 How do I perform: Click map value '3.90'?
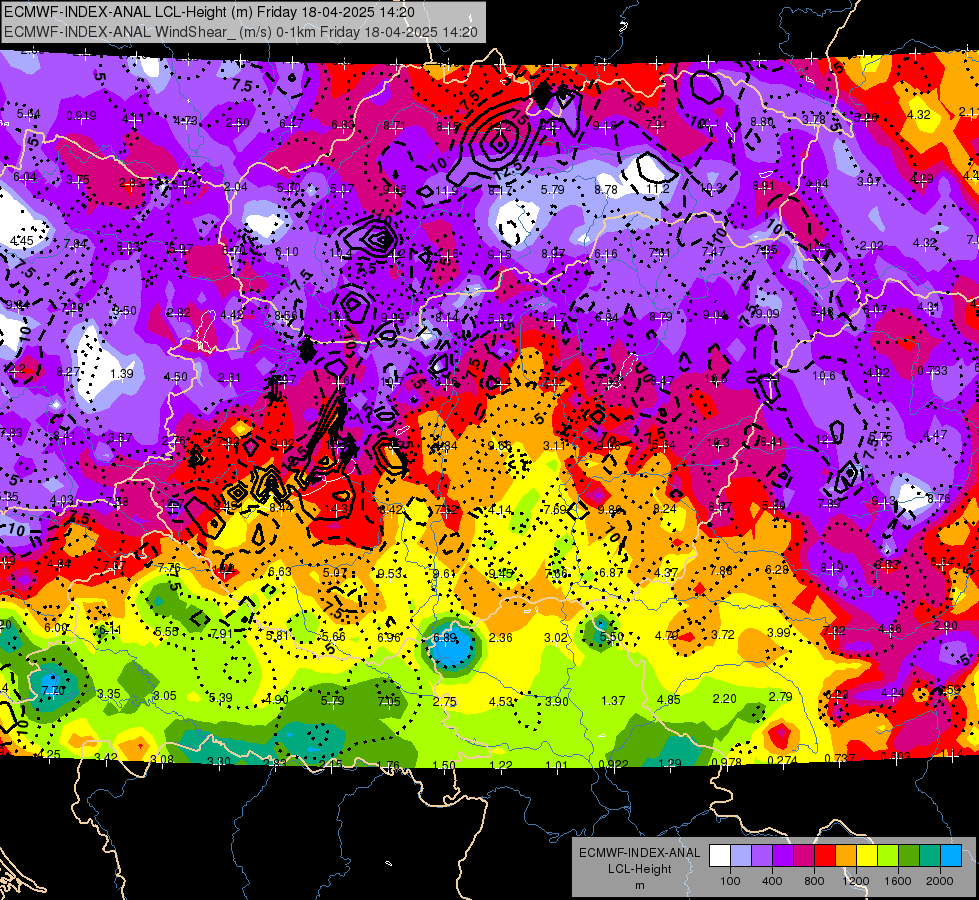(556, 701)
